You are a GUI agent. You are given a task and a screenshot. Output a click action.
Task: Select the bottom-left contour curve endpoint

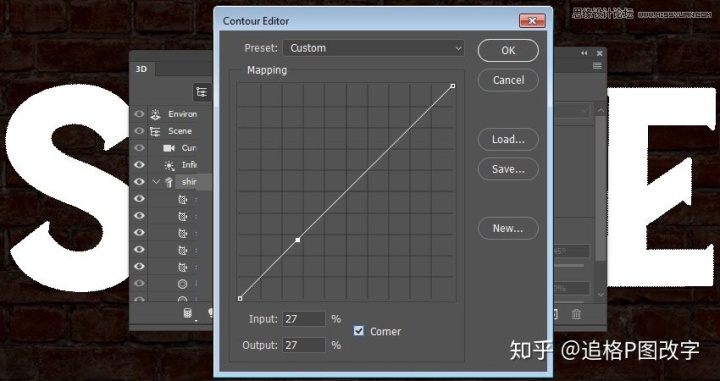(x=240, y=298)
